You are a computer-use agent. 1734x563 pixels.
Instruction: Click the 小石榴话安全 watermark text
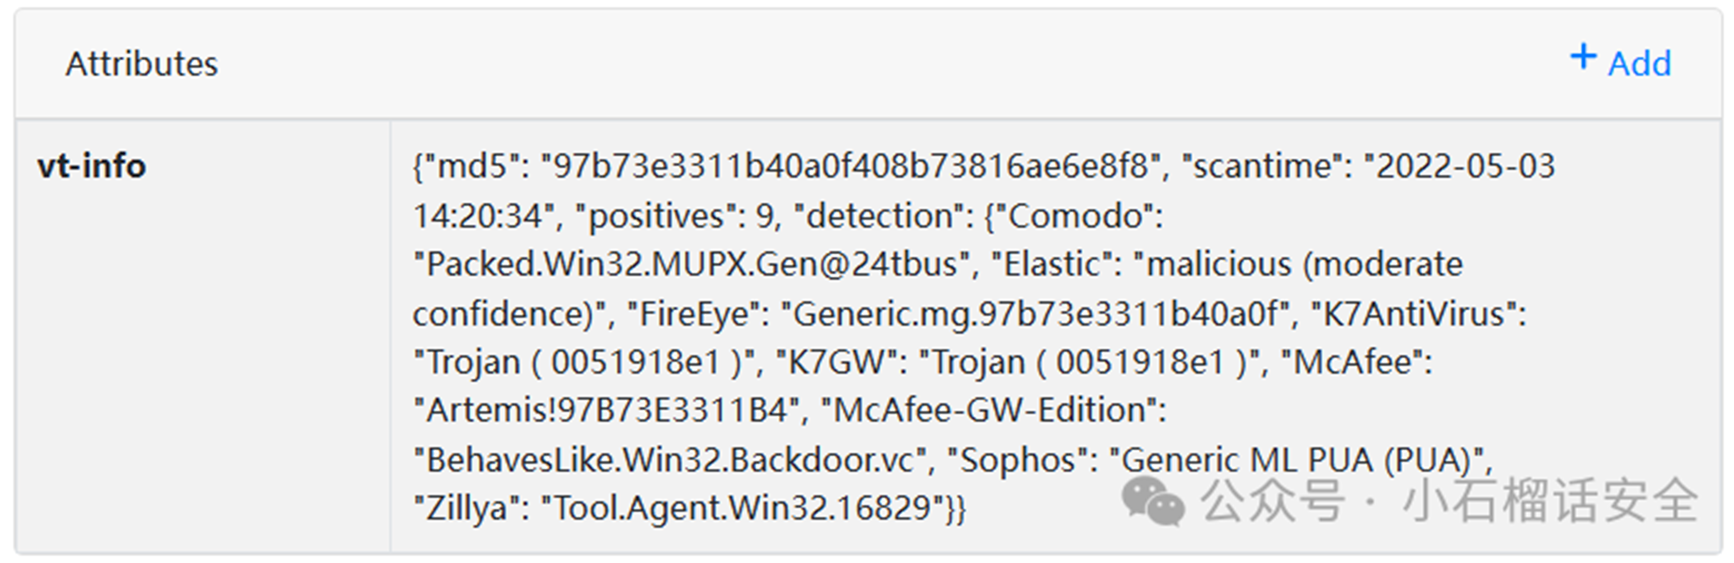click(1549, 500)
